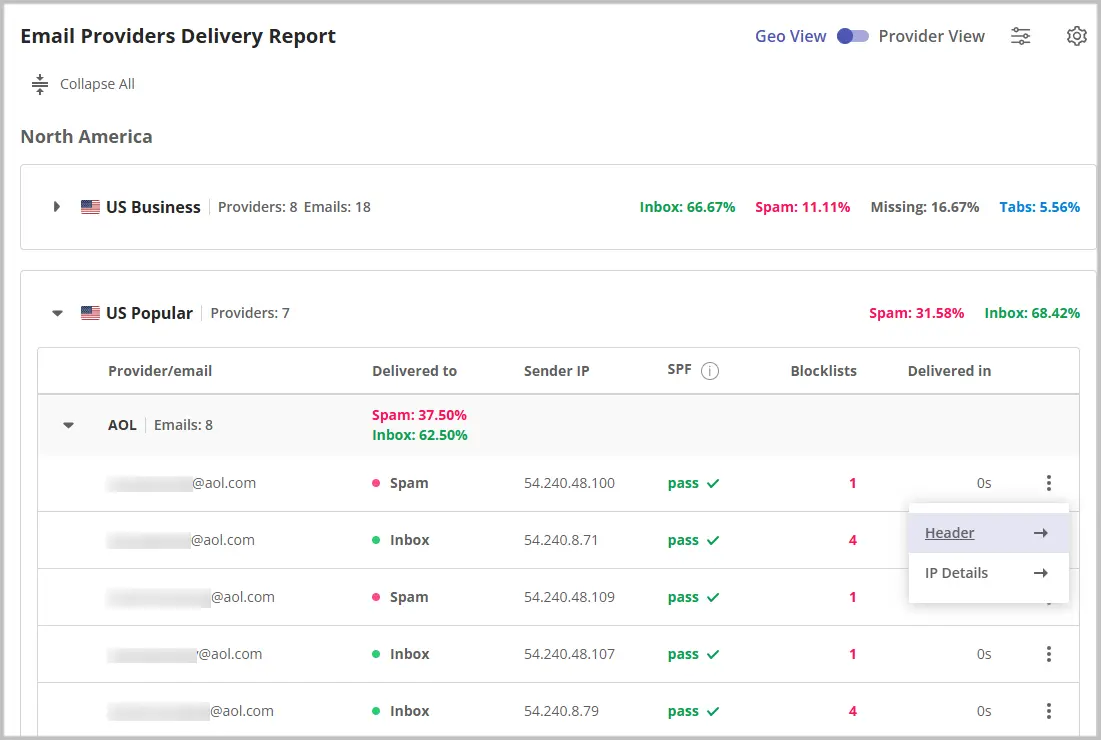The width and height of the screenshot is (1101, 740).
Task: Click the US flag beside US Business
Action: [x=90, y=207]
